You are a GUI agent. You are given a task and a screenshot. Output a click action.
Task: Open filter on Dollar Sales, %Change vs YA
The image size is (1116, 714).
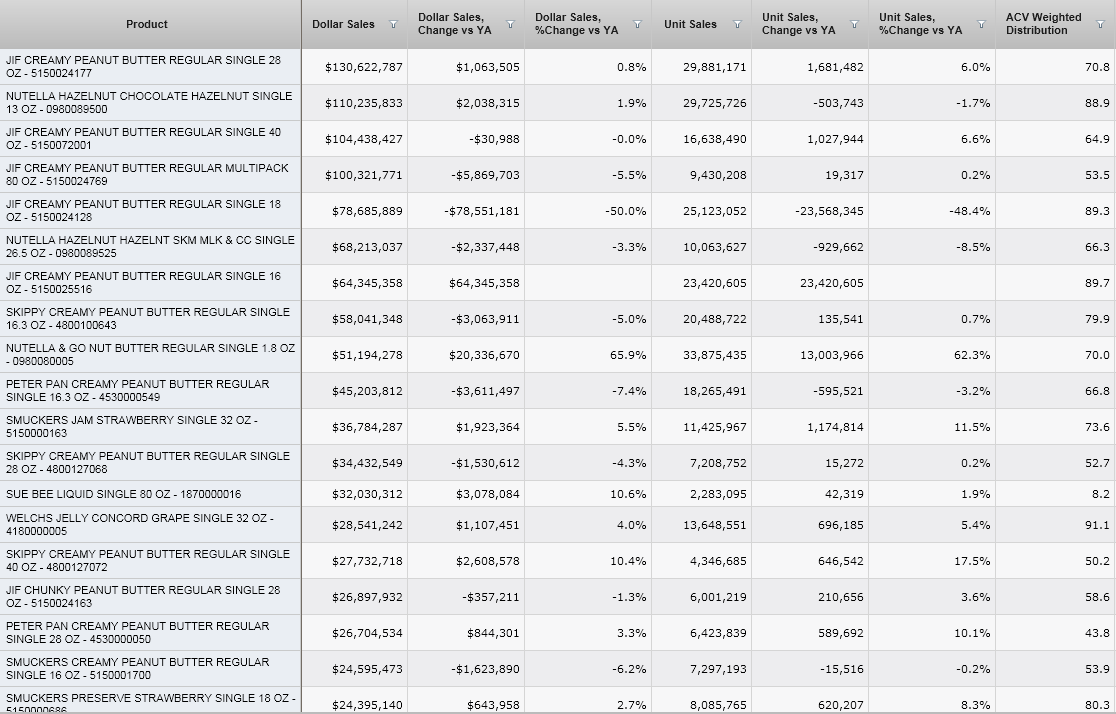pyautogui.click(x=636, y=24)
